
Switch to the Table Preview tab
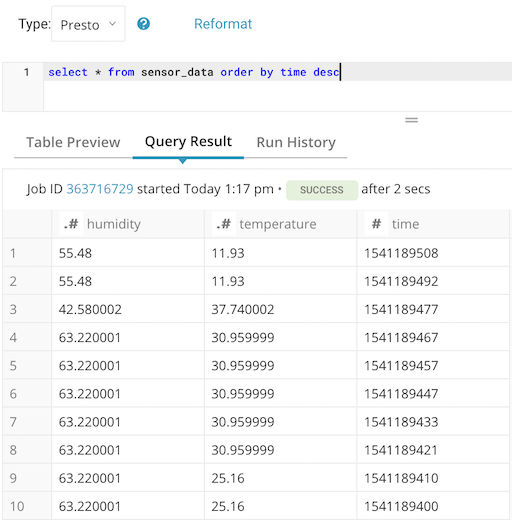(x=73, y=142)
